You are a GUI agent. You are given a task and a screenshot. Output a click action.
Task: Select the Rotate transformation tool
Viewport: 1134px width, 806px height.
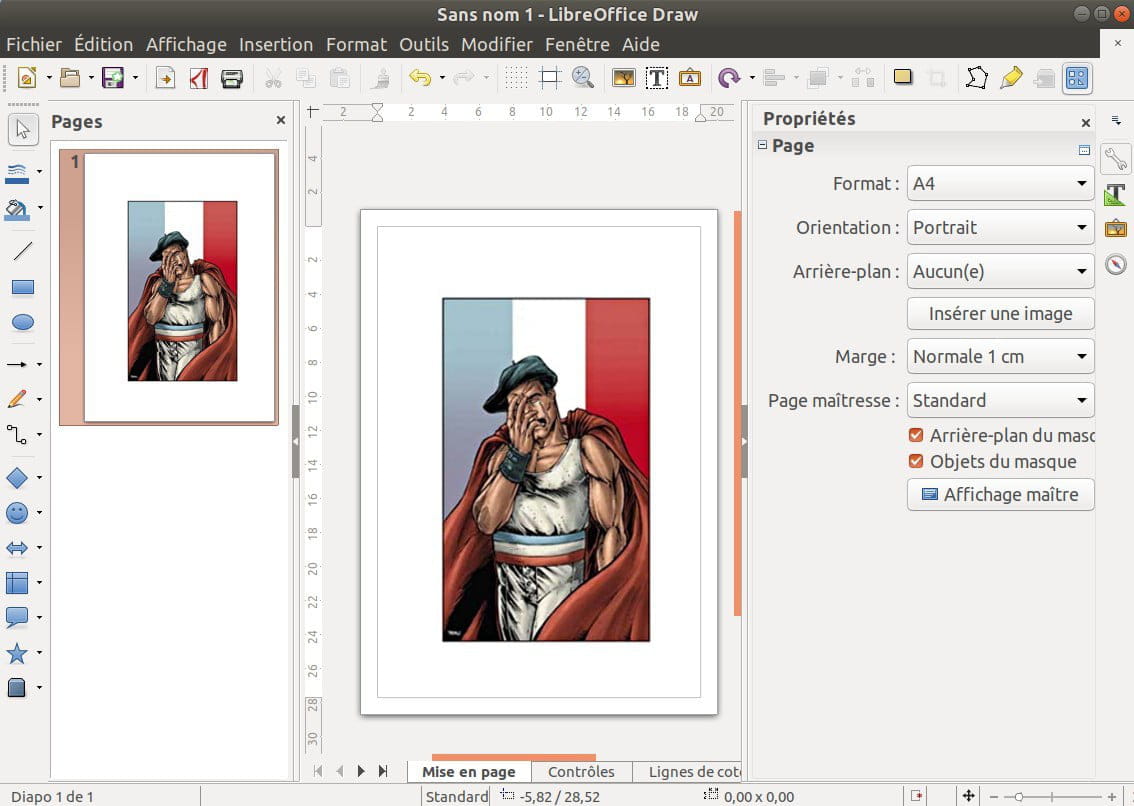pyautogui.click(x=728, y=77)
